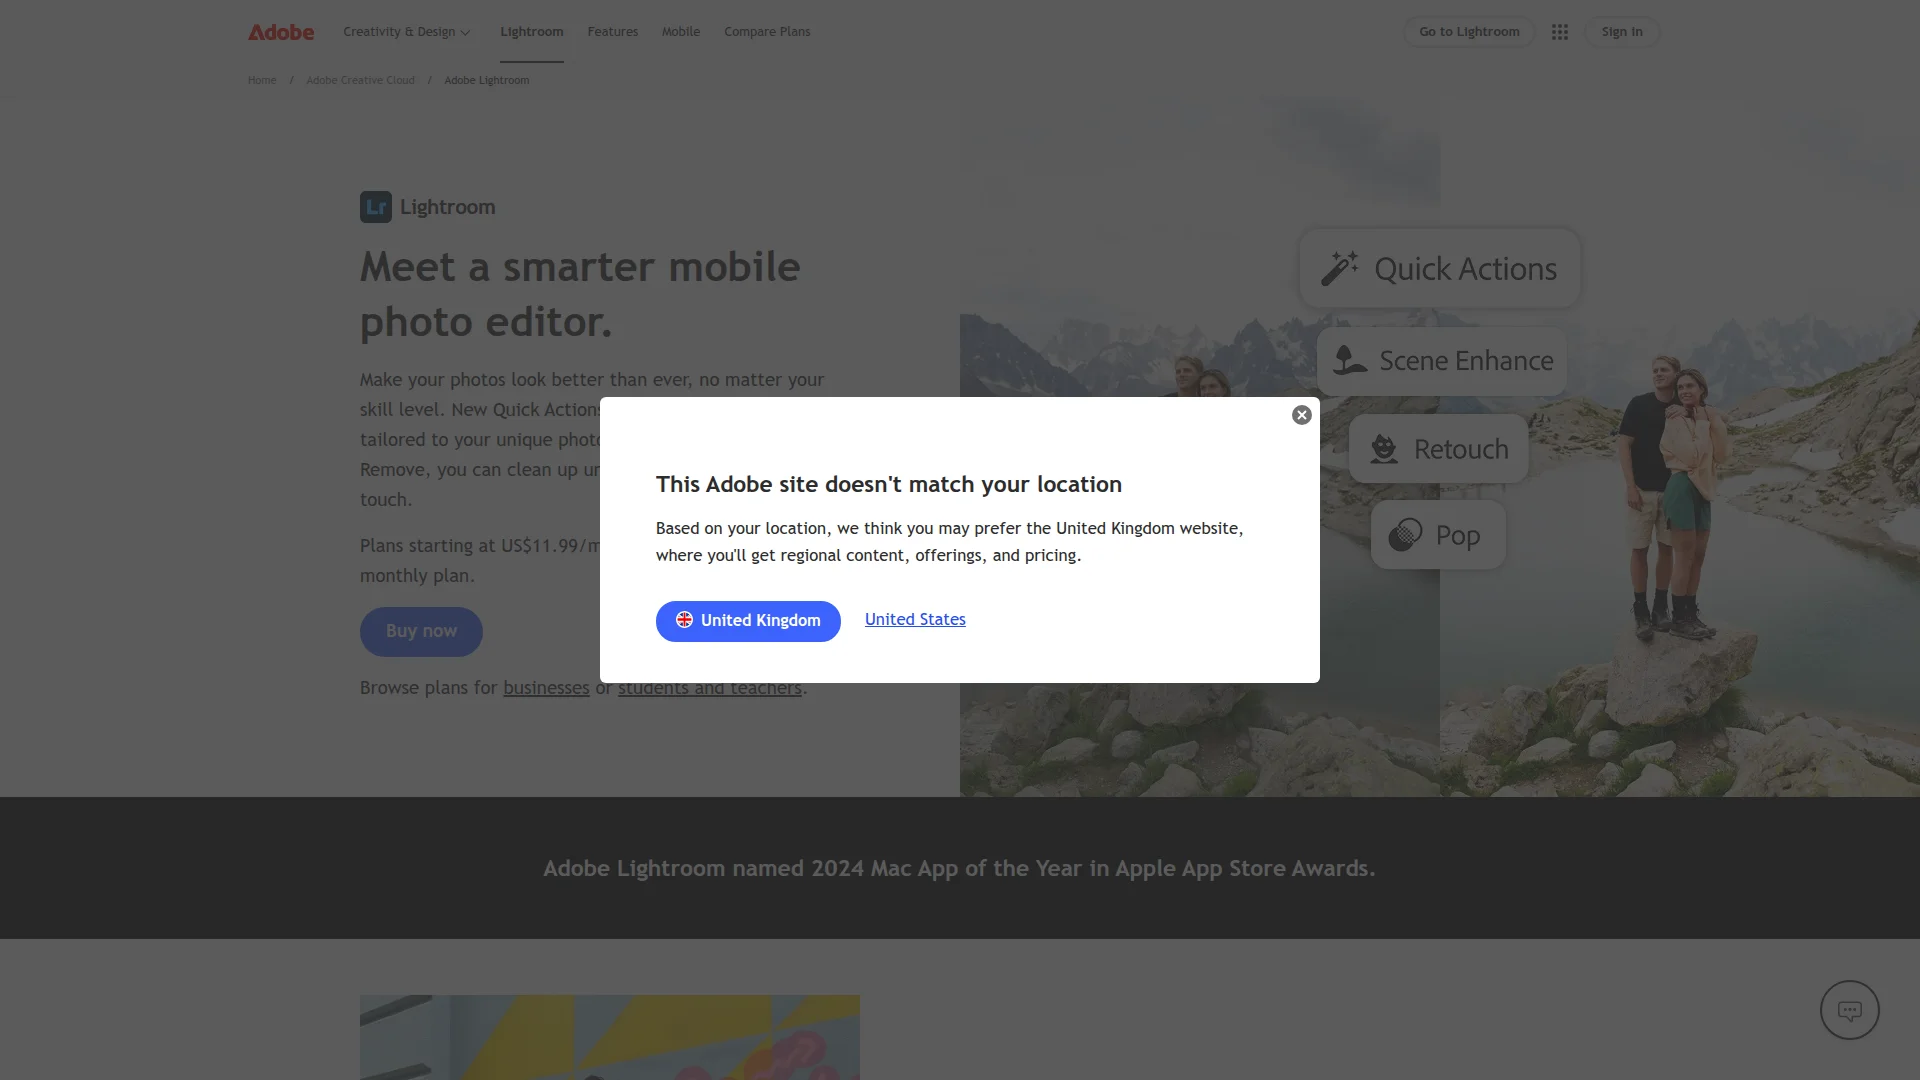This screenshot has height=1080, width=1920.
Task: Click the Go to Lightroom button
Action: pyautogui.click(x=1469, y=32)
